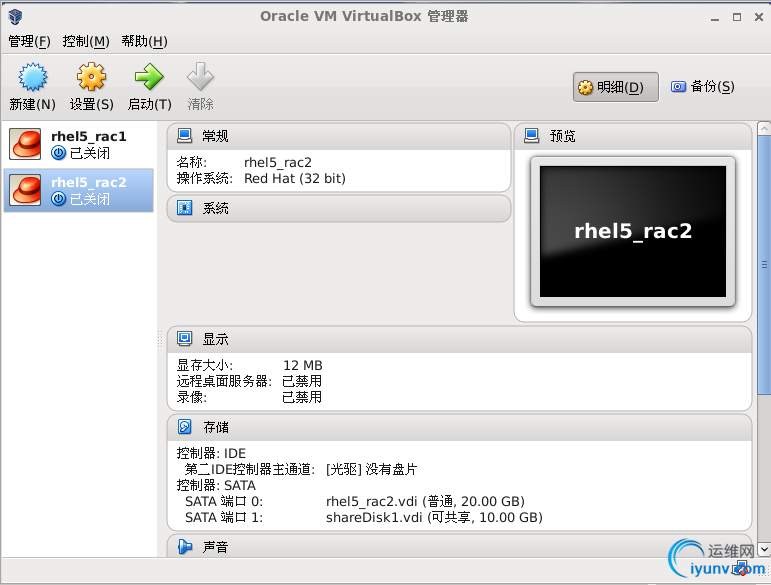Viewport: 771px width, 585px height.
Task: Click the 新建(N) new VM starburst icon
Action: [32, 77]
